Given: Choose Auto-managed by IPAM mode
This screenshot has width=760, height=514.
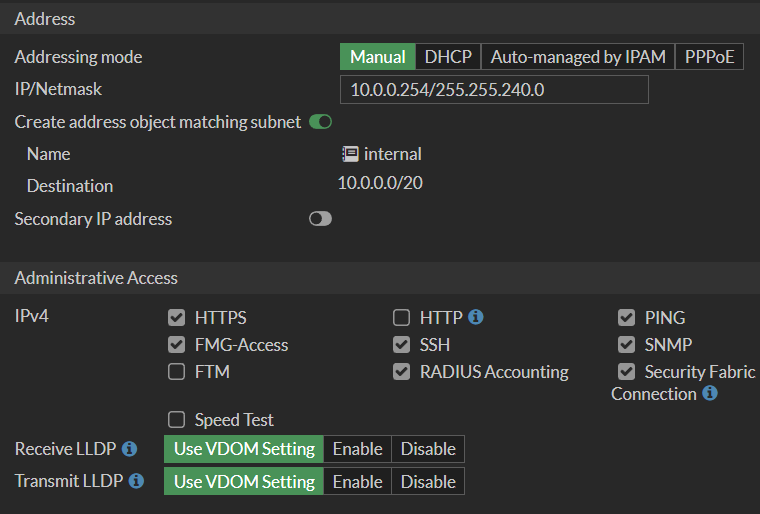Looking at the screenshot, I should click(578, 57).
